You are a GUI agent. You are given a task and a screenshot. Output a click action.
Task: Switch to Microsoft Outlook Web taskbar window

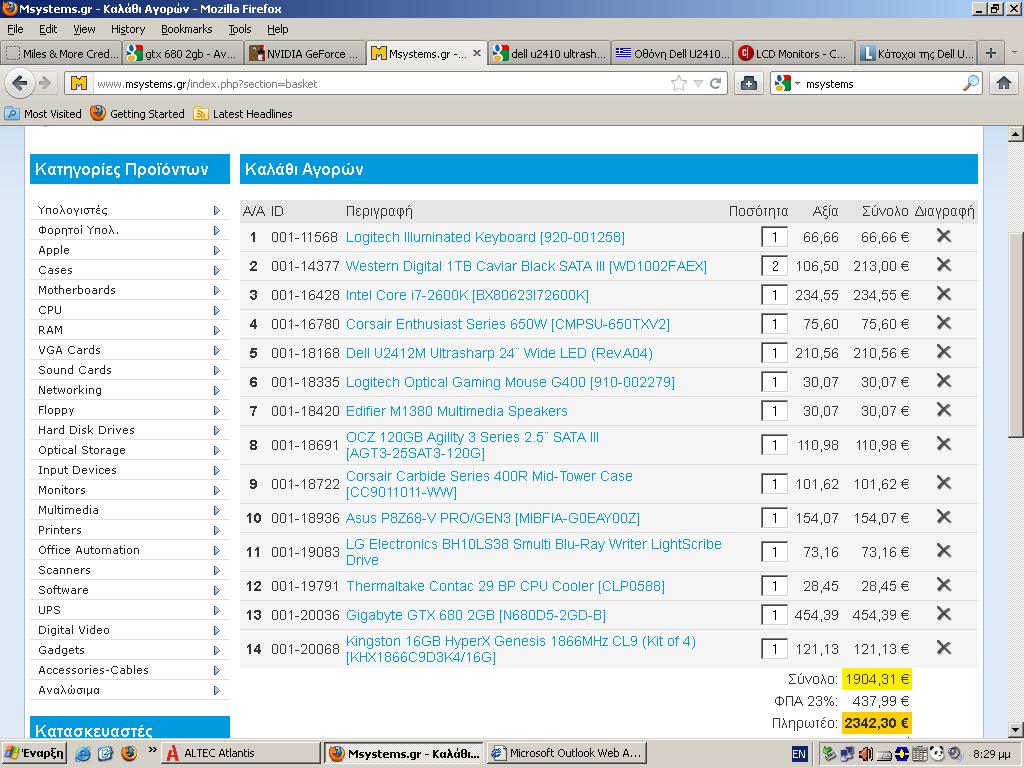pos(567,753)
